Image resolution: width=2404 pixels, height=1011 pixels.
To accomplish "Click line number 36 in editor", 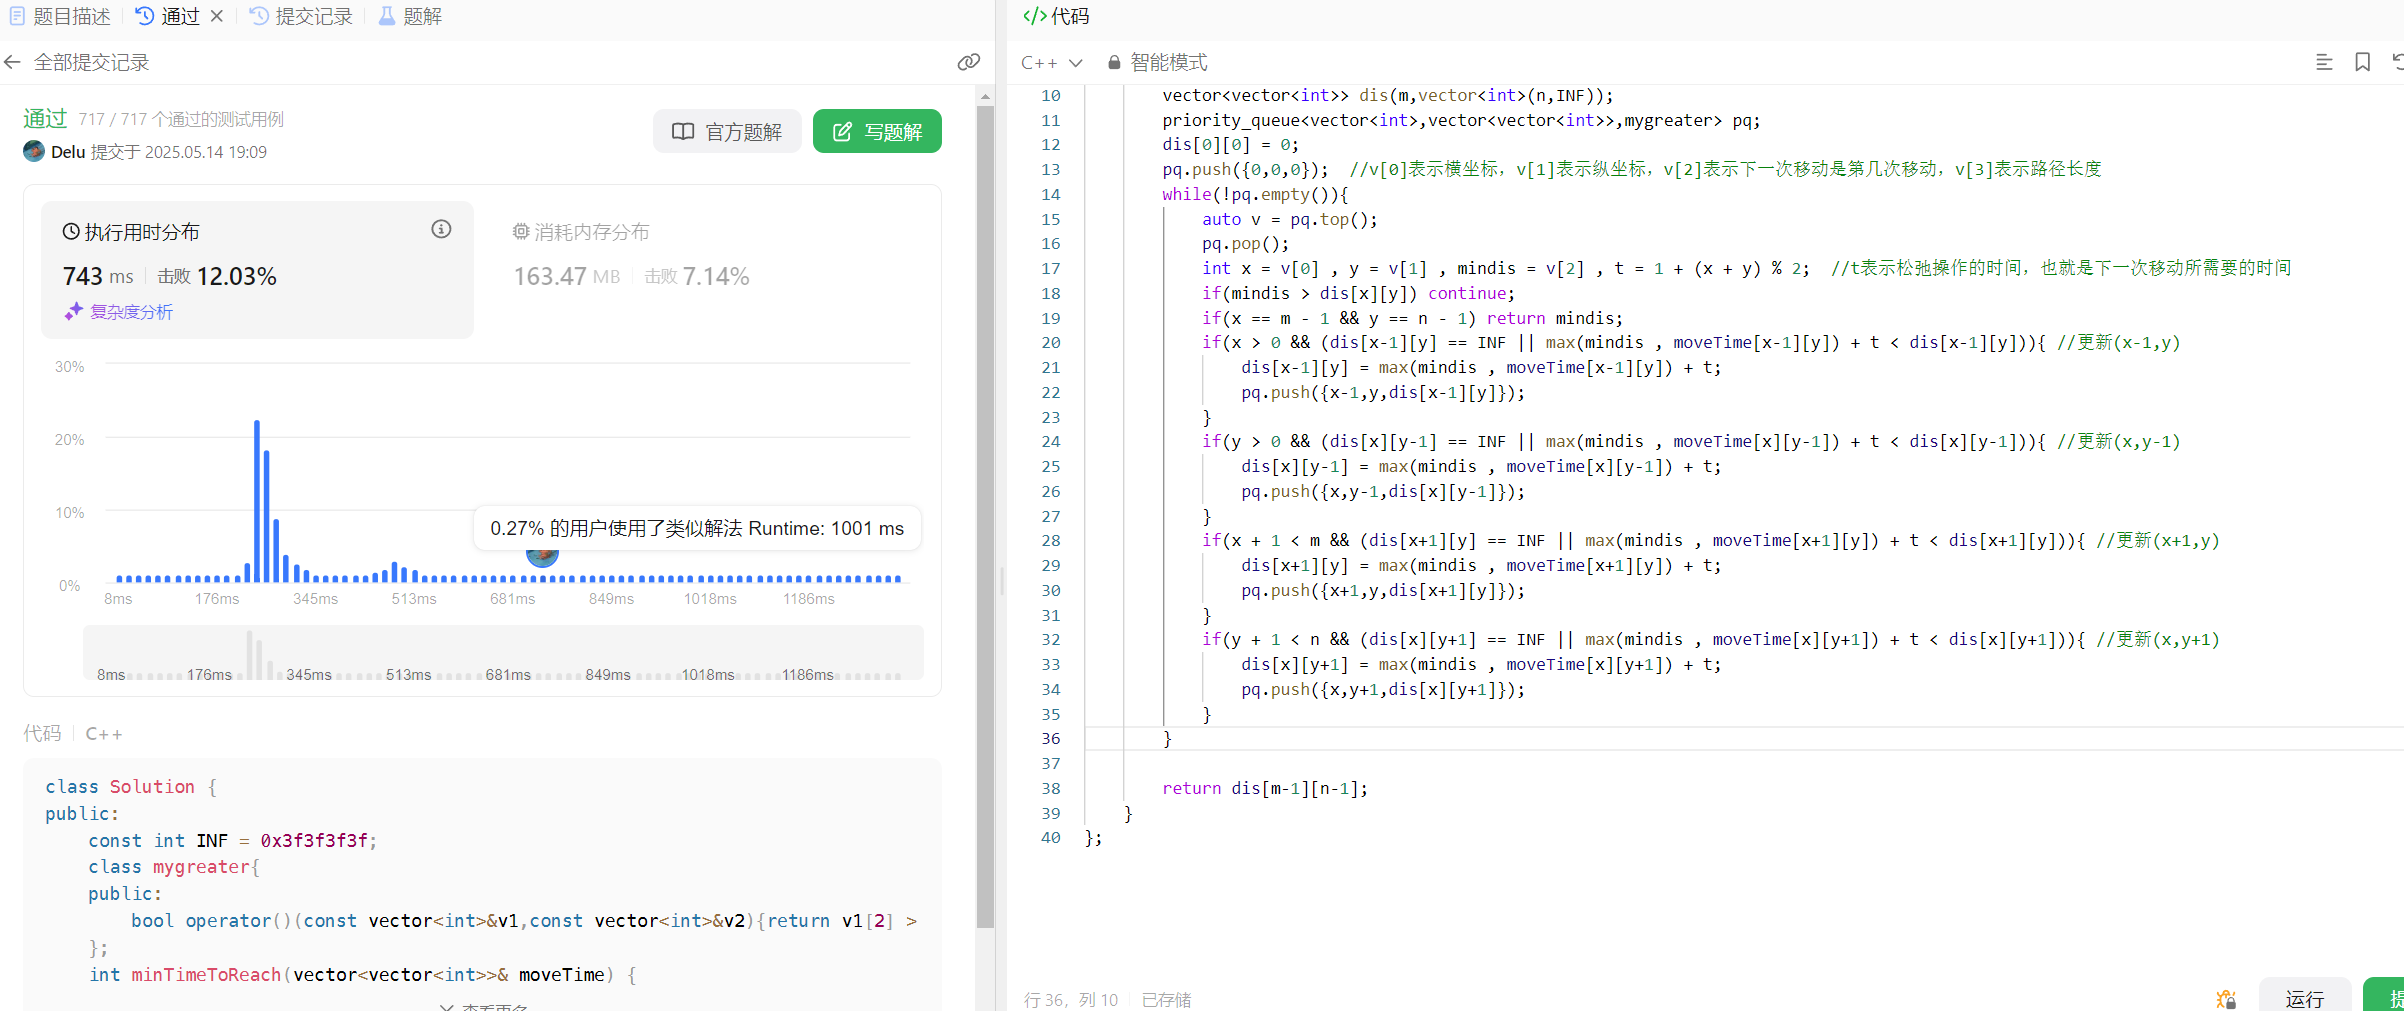I will point(1050,738).
